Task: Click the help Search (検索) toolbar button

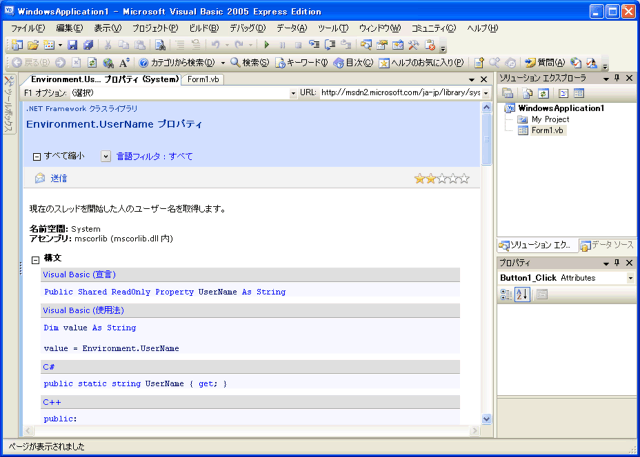Action: [250, 62]
